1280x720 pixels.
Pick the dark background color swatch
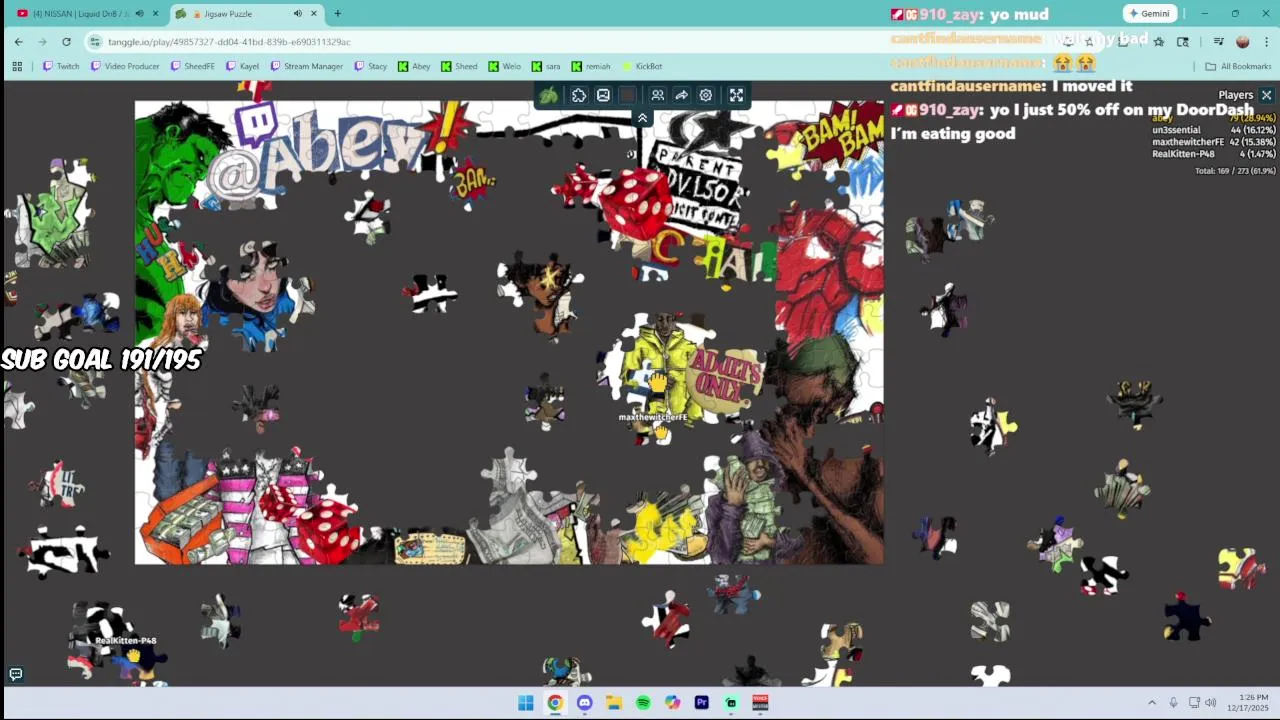coord(627,95)
